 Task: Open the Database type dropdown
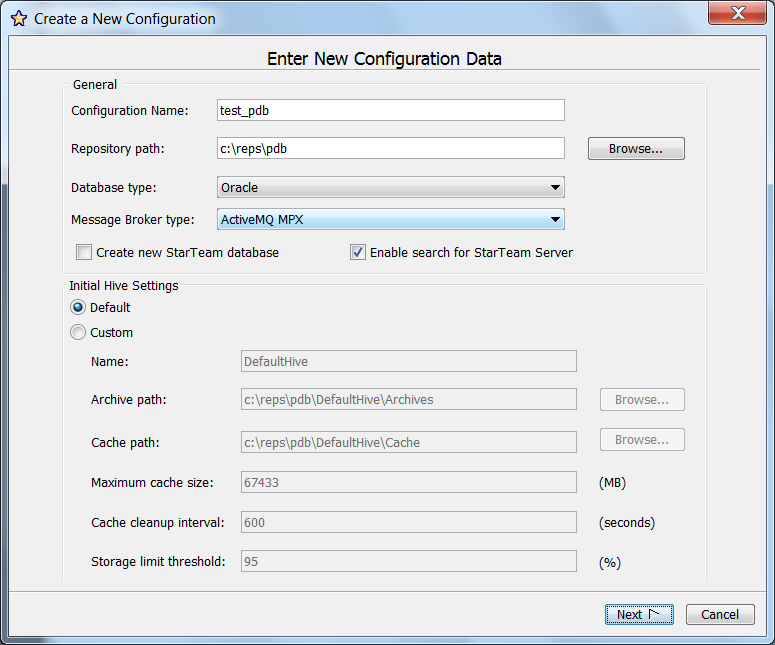[x=390, y=187]
